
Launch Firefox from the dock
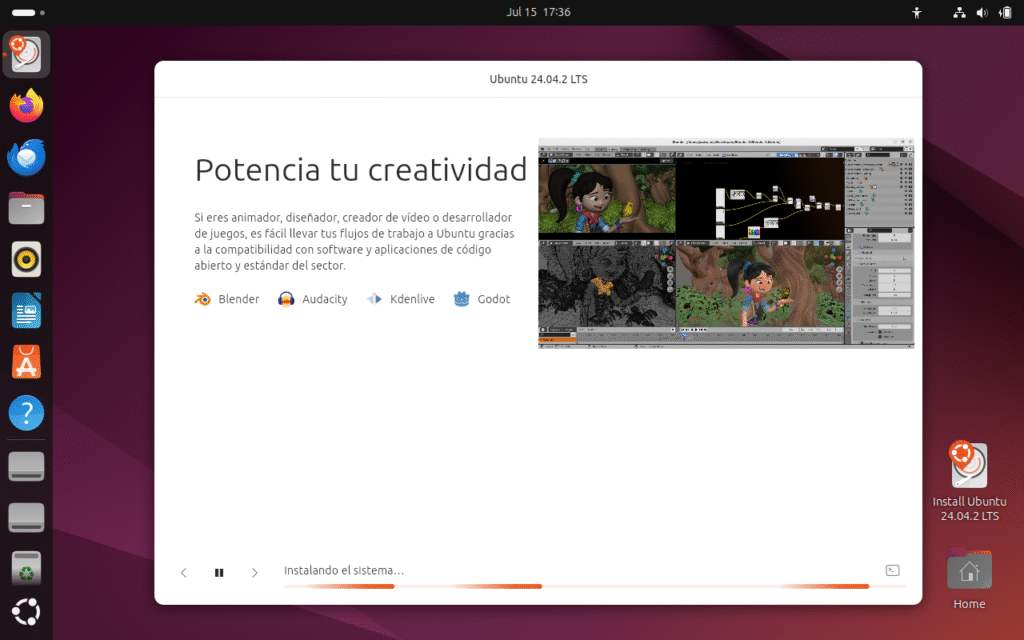(x=26, y=106)
